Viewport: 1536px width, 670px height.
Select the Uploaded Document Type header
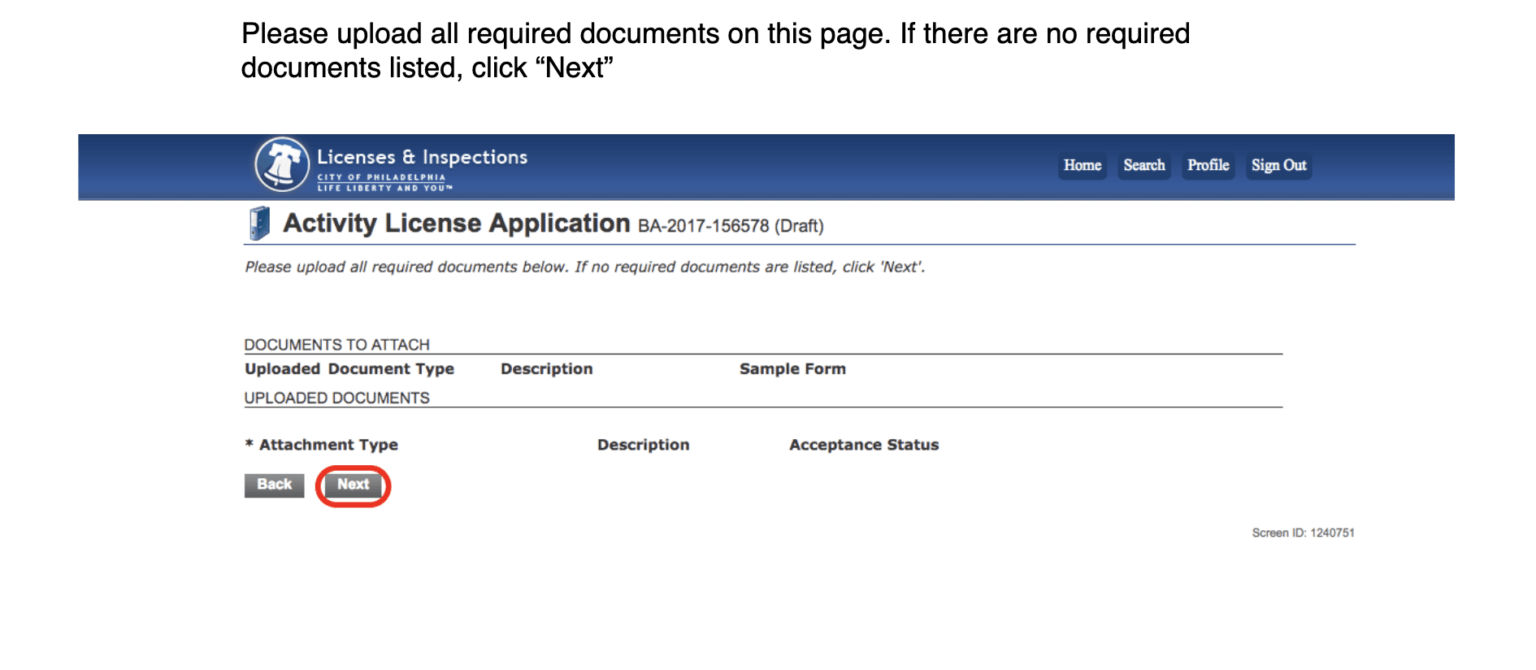(x=349, y=368)
